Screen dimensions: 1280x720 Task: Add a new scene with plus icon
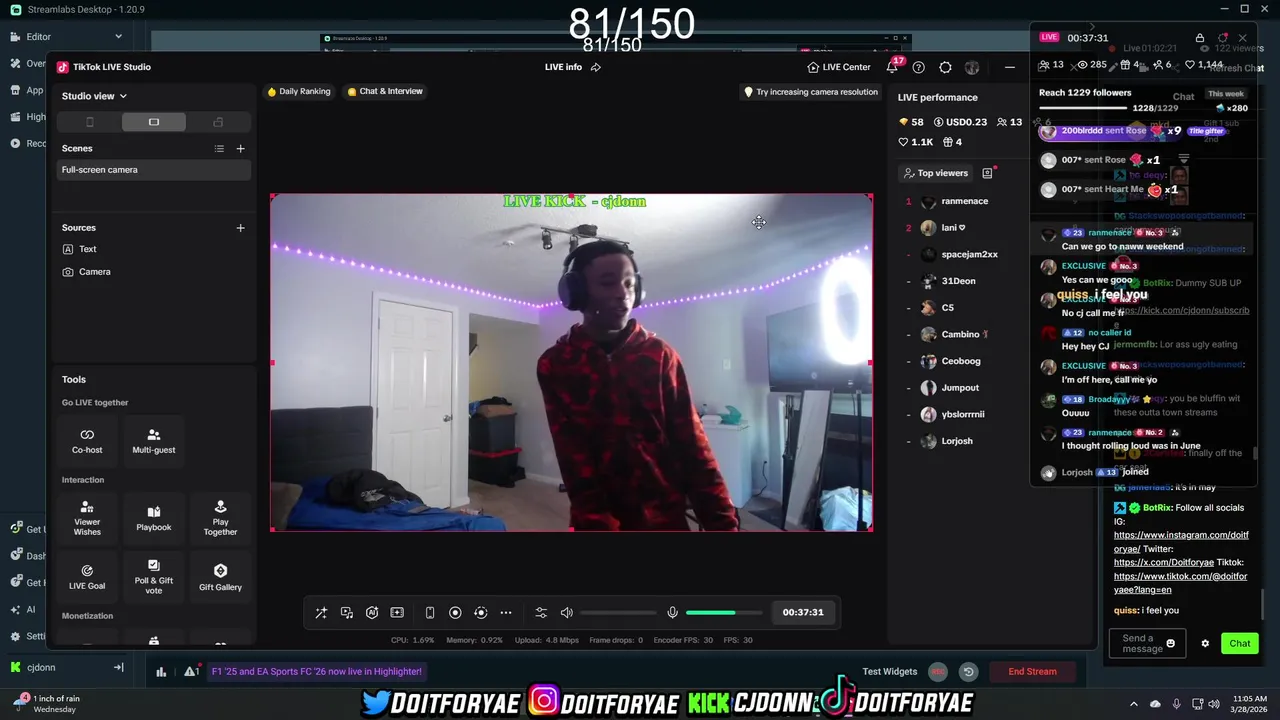click(240, 148)
